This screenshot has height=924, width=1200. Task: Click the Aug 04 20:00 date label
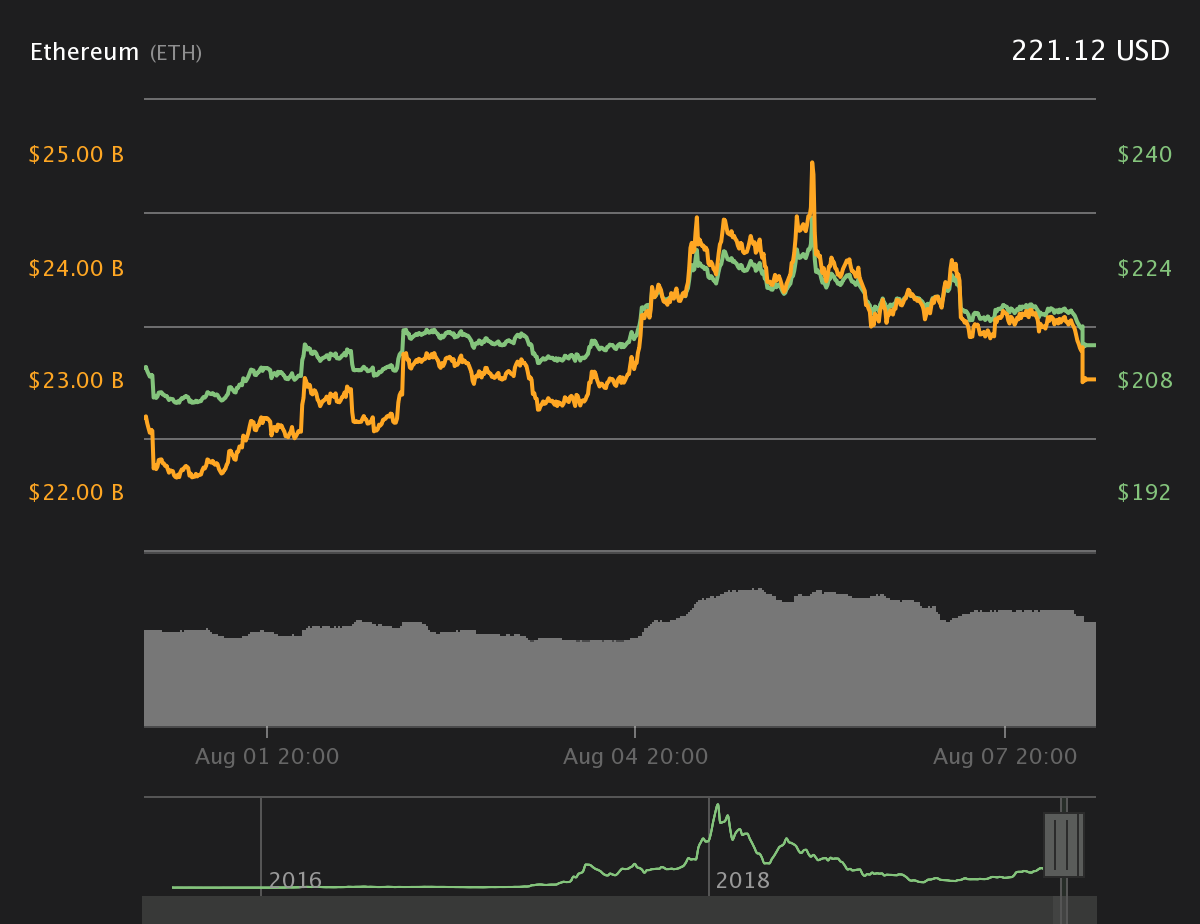click(x=635, y=757)
